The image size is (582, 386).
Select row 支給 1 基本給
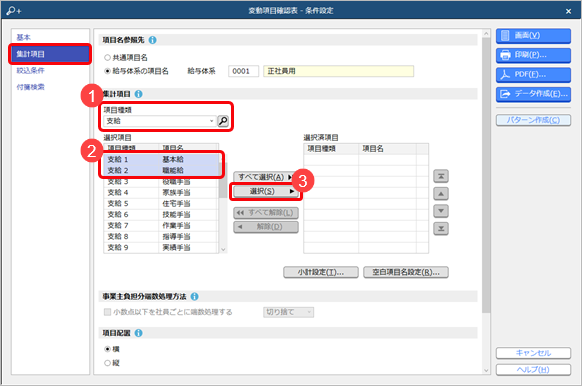pyautogui.click(x=161, y=159)
